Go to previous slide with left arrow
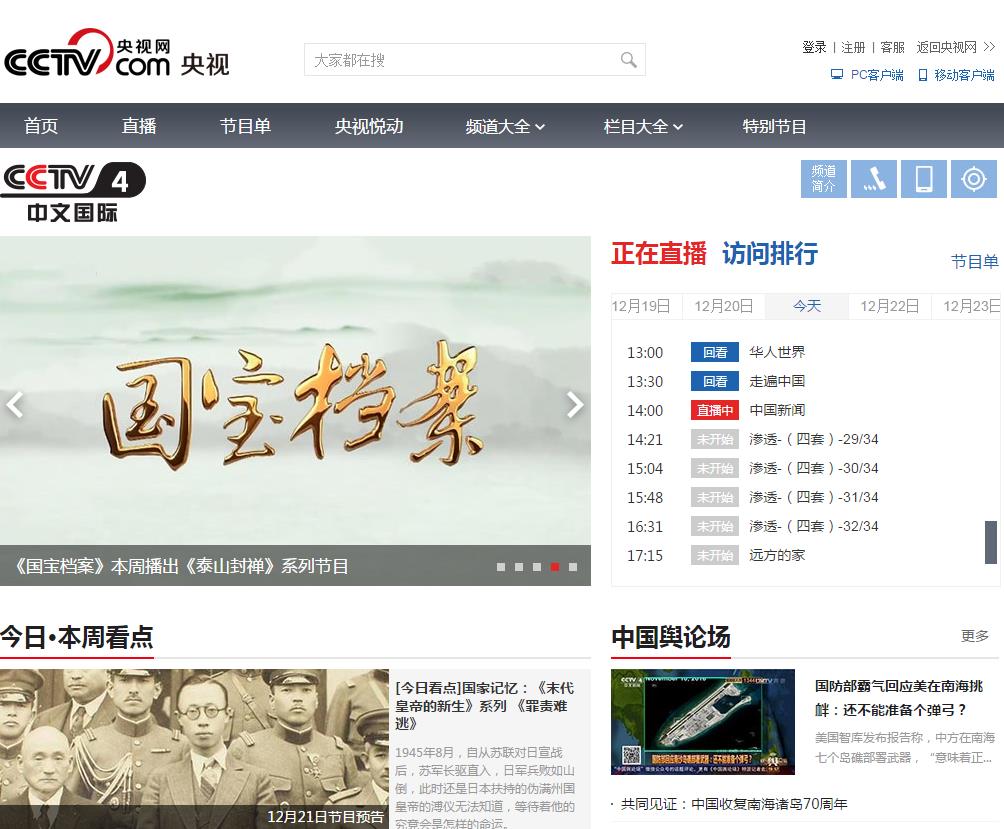The image size is (1004, 829). pyautogui.click(x=15, y=405)
